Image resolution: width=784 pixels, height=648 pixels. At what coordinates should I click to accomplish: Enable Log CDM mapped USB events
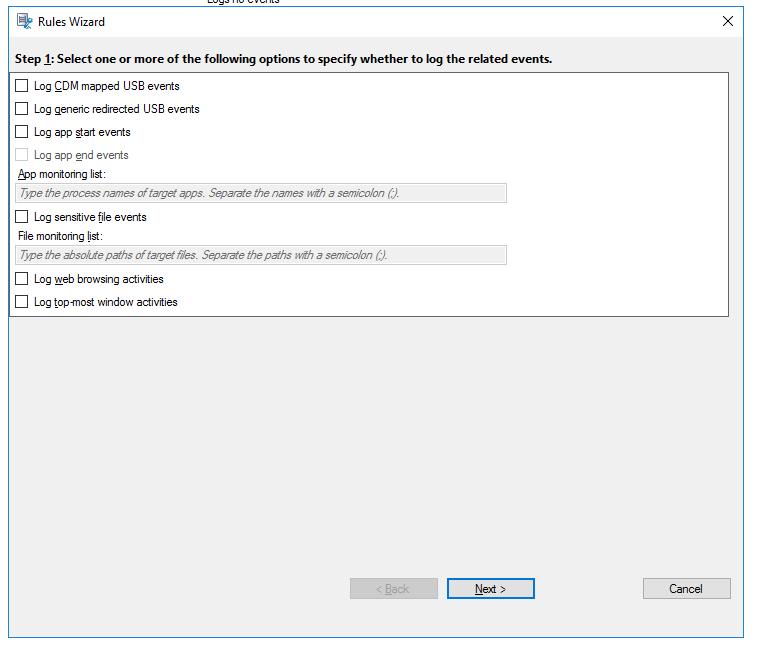[x=22, y=86]
